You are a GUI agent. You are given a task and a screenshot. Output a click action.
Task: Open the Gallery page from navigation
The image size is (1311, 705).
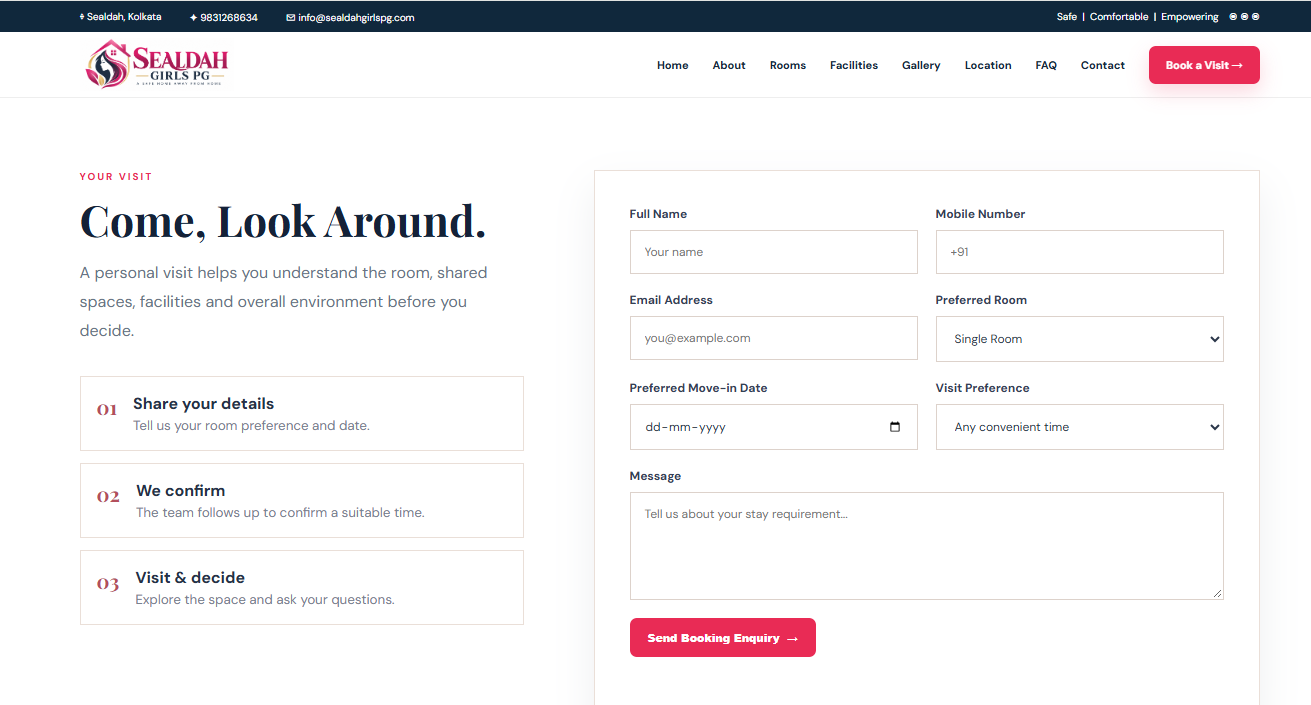tap(921, 65)
